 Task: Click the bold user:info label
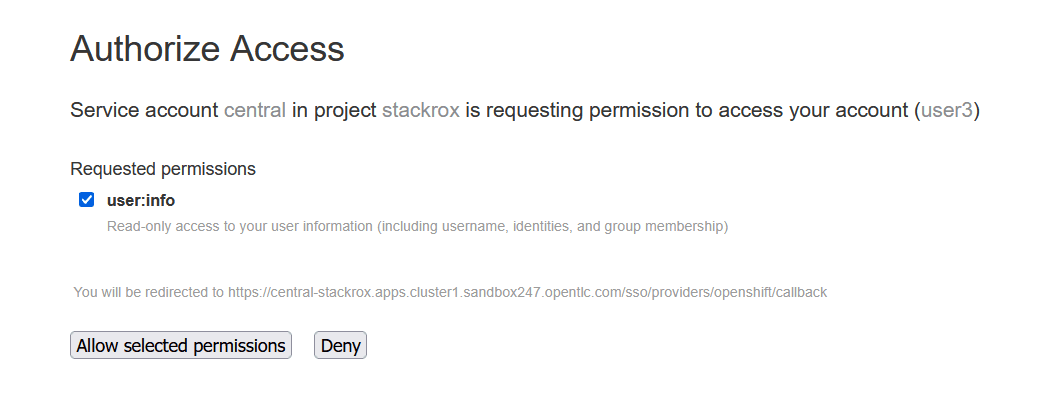pyautogui.click(x=141, y=201)
